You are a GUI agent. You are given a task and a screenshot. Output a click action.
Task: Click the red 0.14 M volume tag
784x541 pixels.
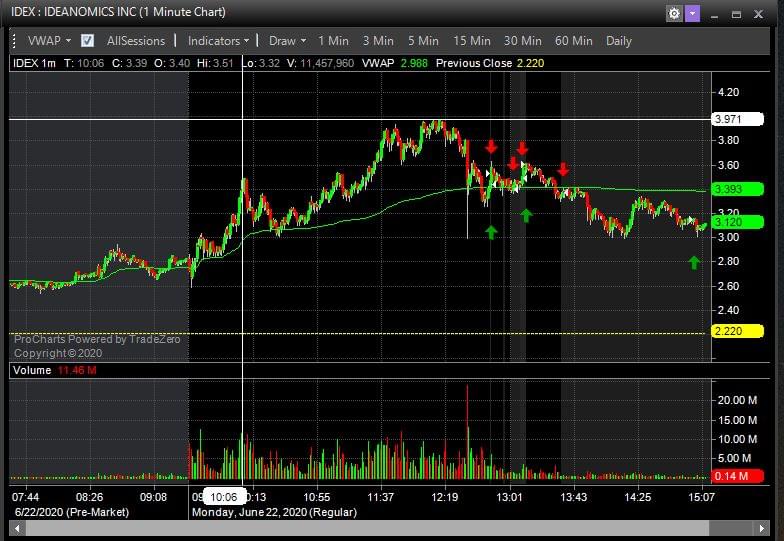click(x=738, y=476)
